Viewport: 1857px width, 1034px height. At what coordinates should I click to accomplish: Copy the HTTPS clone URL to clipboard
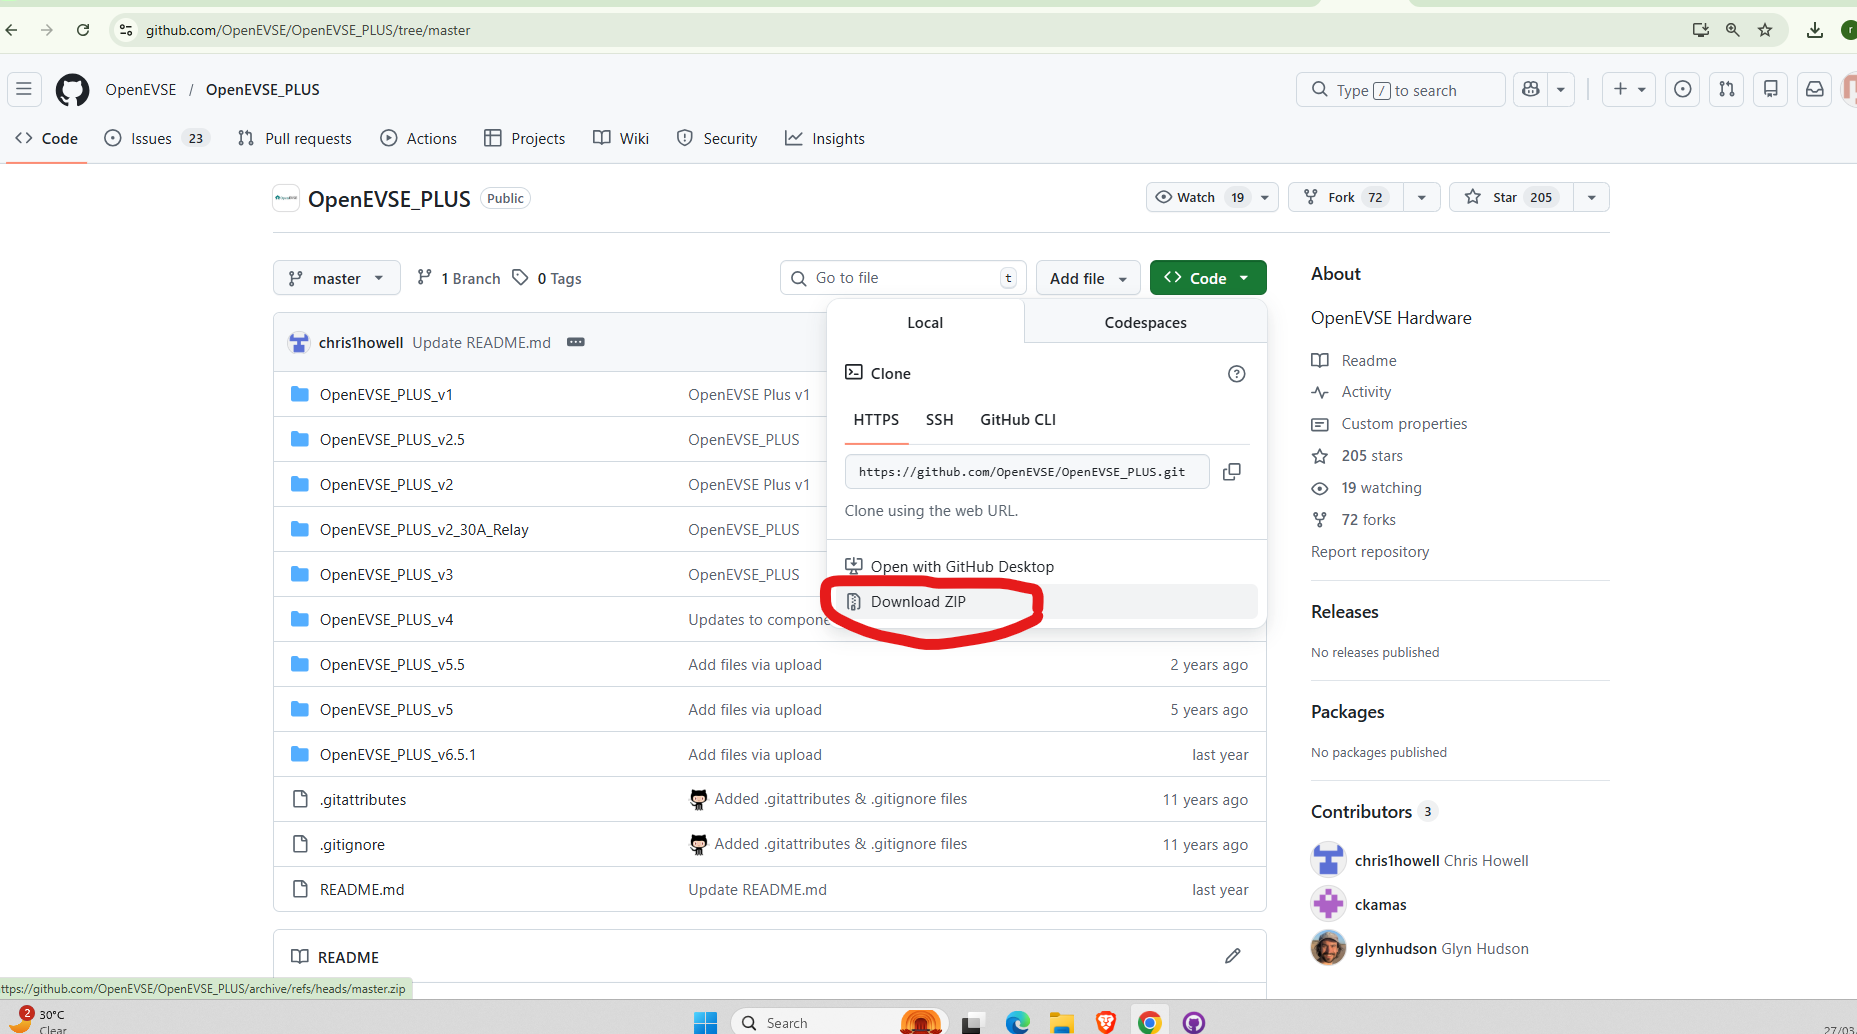coord(1232,471)
